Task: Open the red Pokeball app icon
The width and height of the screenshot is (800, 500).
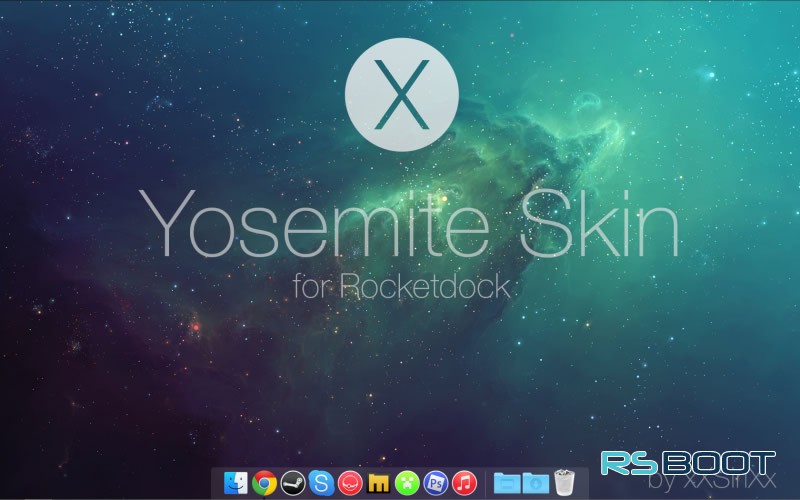Action: click(350, 483)
